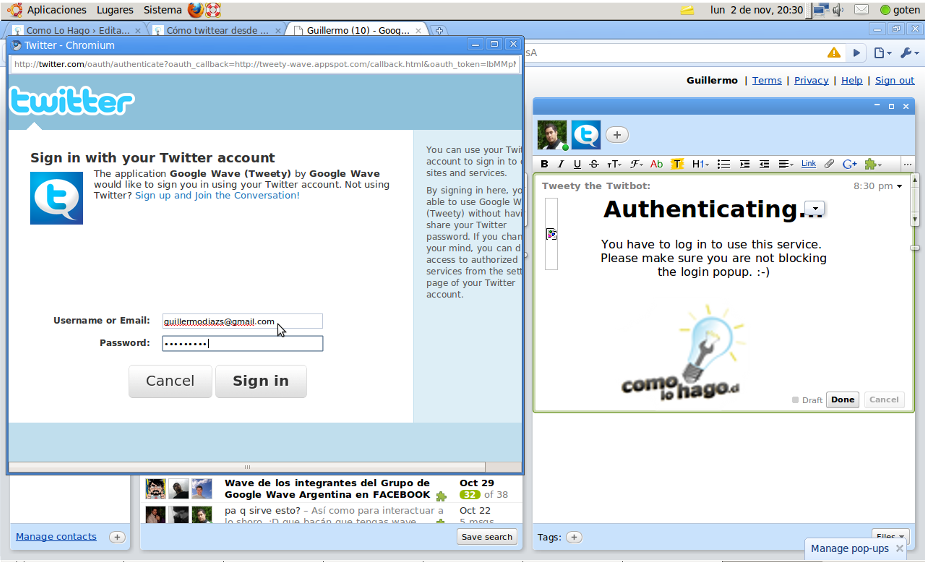Image resolution: width=925 pixels, height=562 pixels.
Task: Open the Sistema menu
Action: tap(162, 10)
